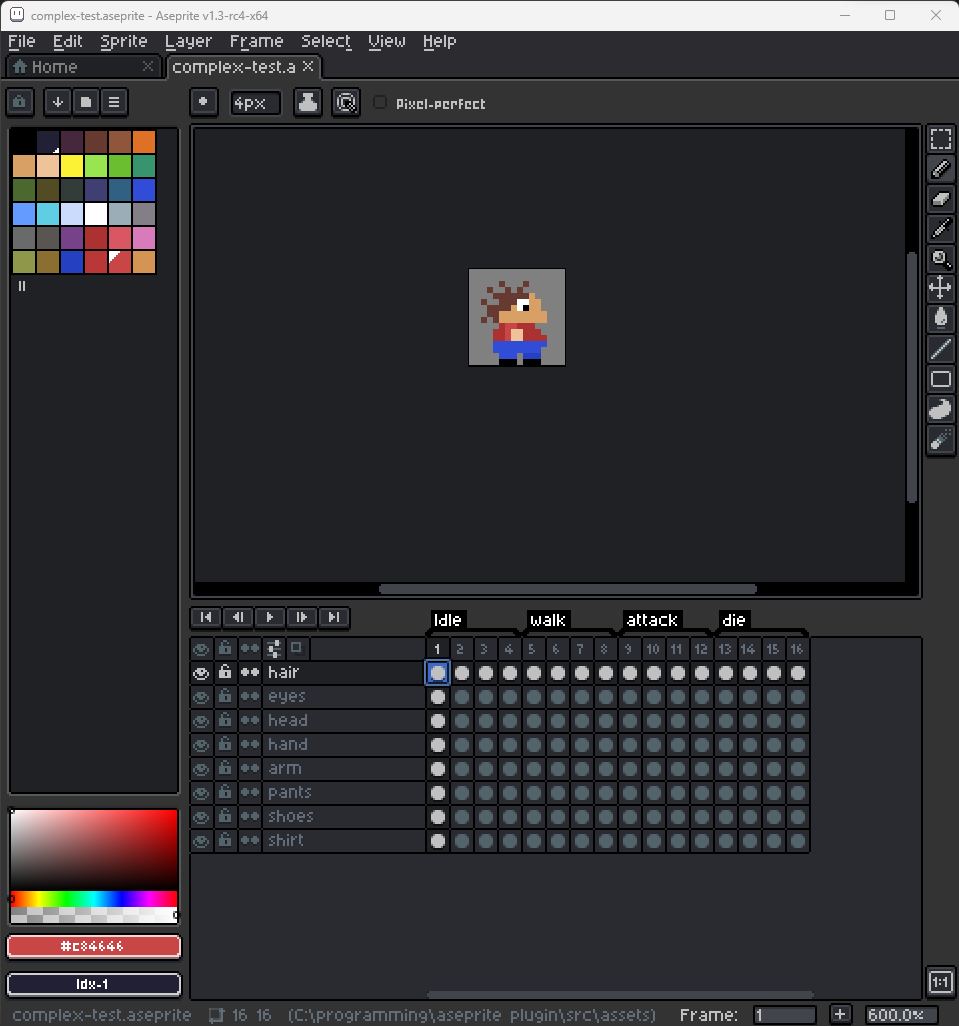Image resolution: width=959 pixels, height=1026 pixels.
Task: Toggle visibility of the hair layer
Action: (x=201, y=673)
